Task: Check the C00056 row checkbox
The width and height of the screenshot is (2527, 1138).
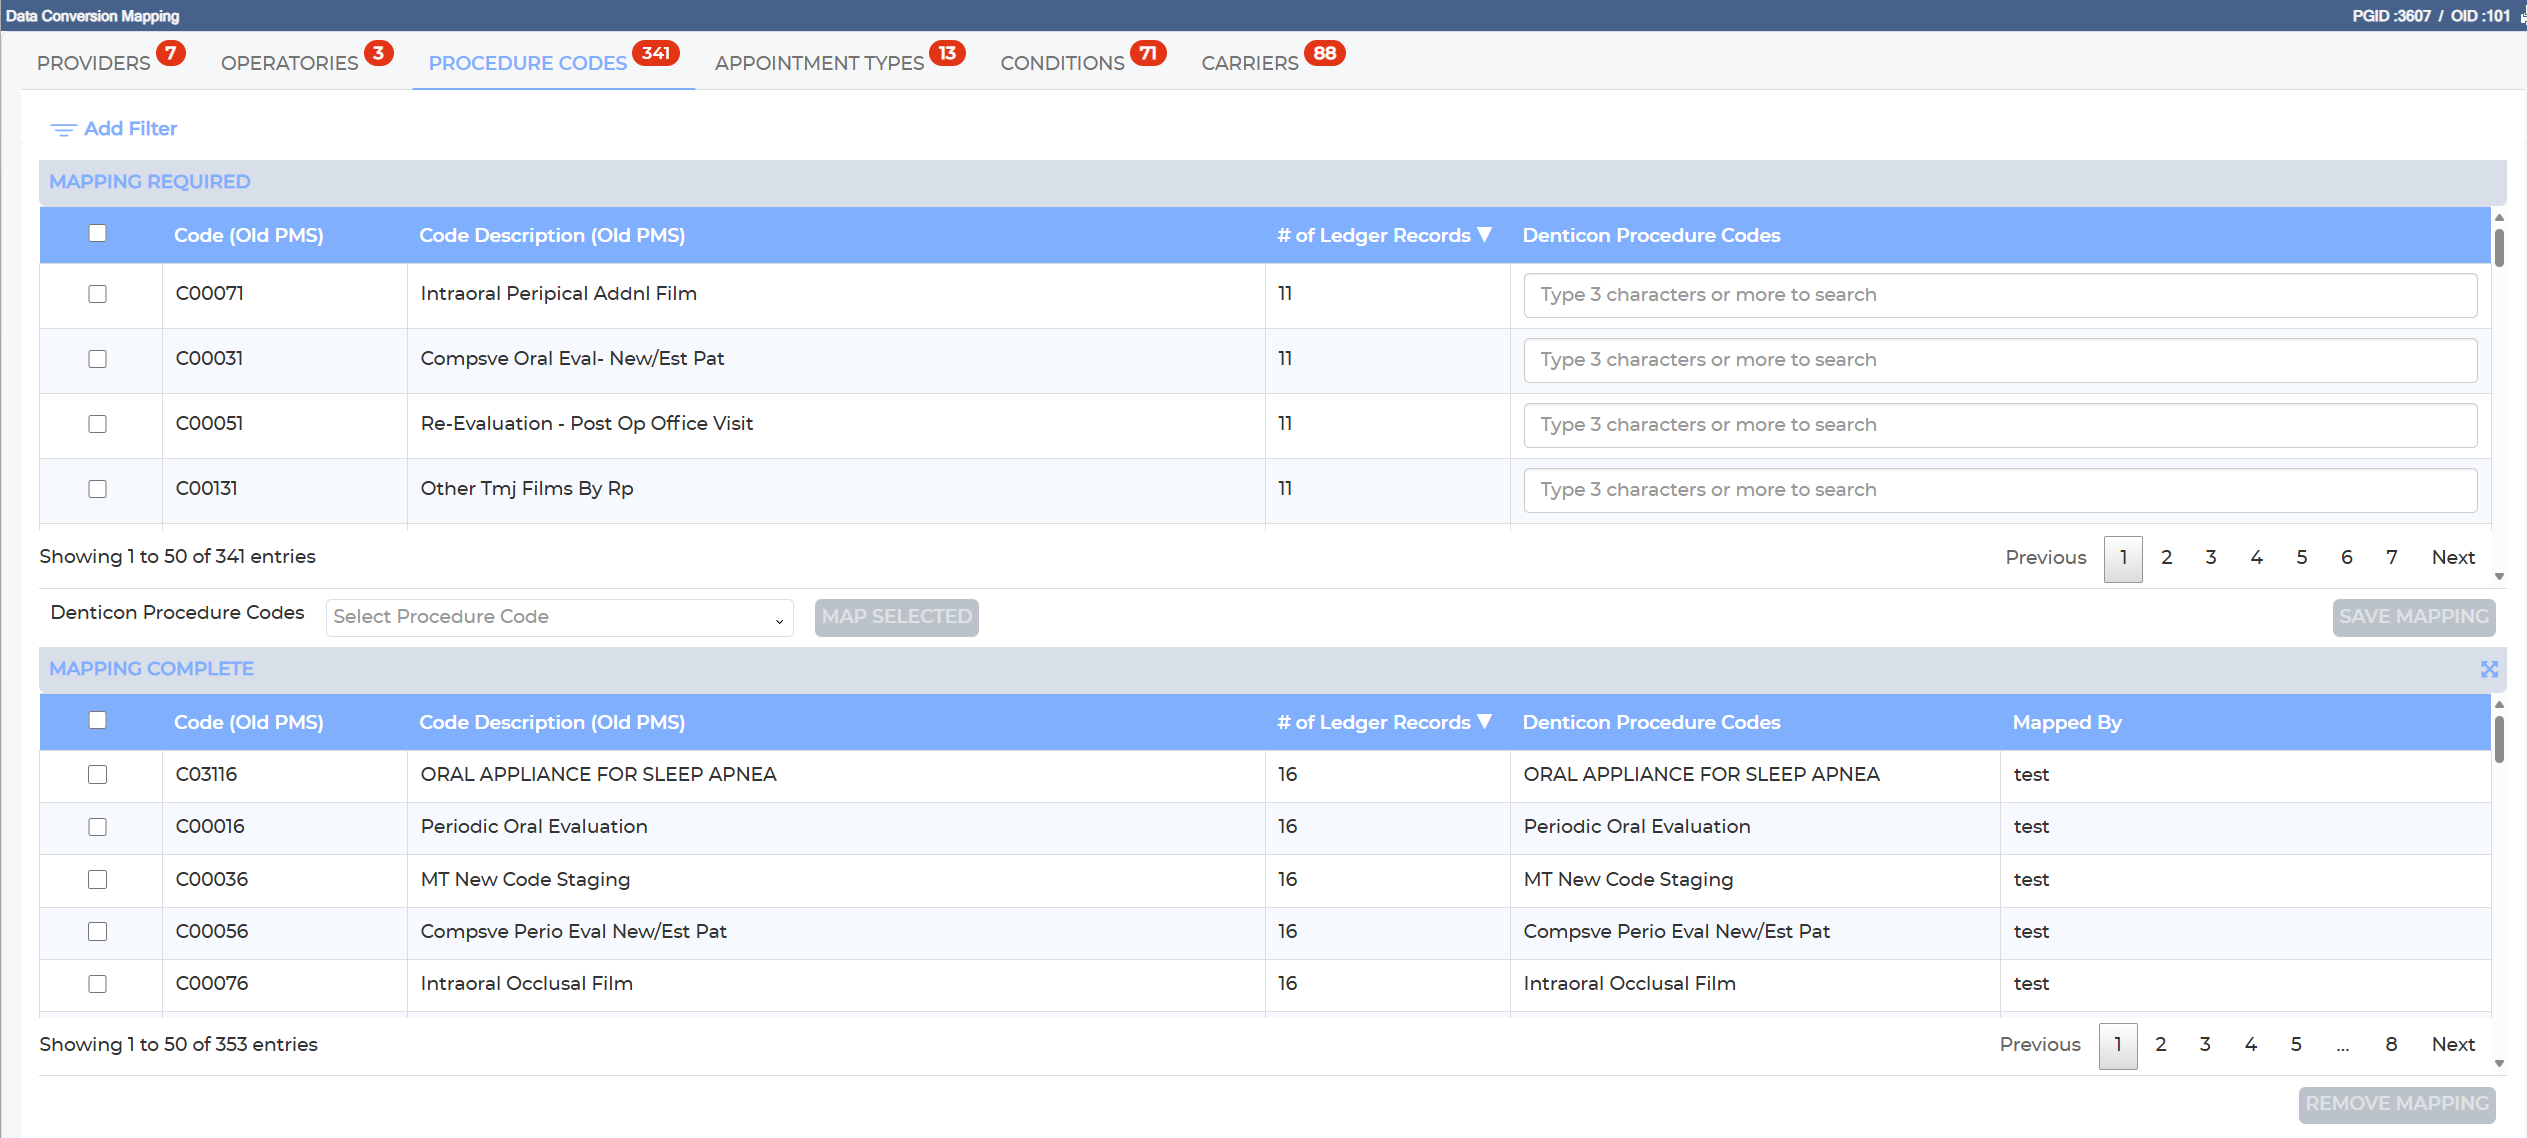Action: pyautogui.click(x=97, y=932)
